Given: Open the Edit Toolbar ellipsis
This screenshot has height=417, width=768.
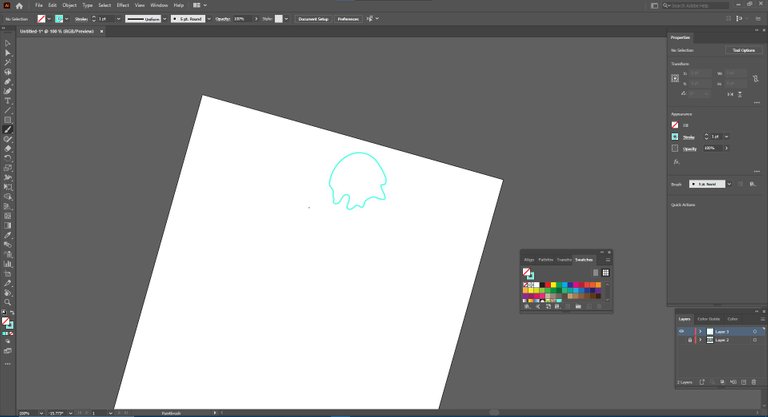Looking at the screenshot, I should [x=7, y=364].
